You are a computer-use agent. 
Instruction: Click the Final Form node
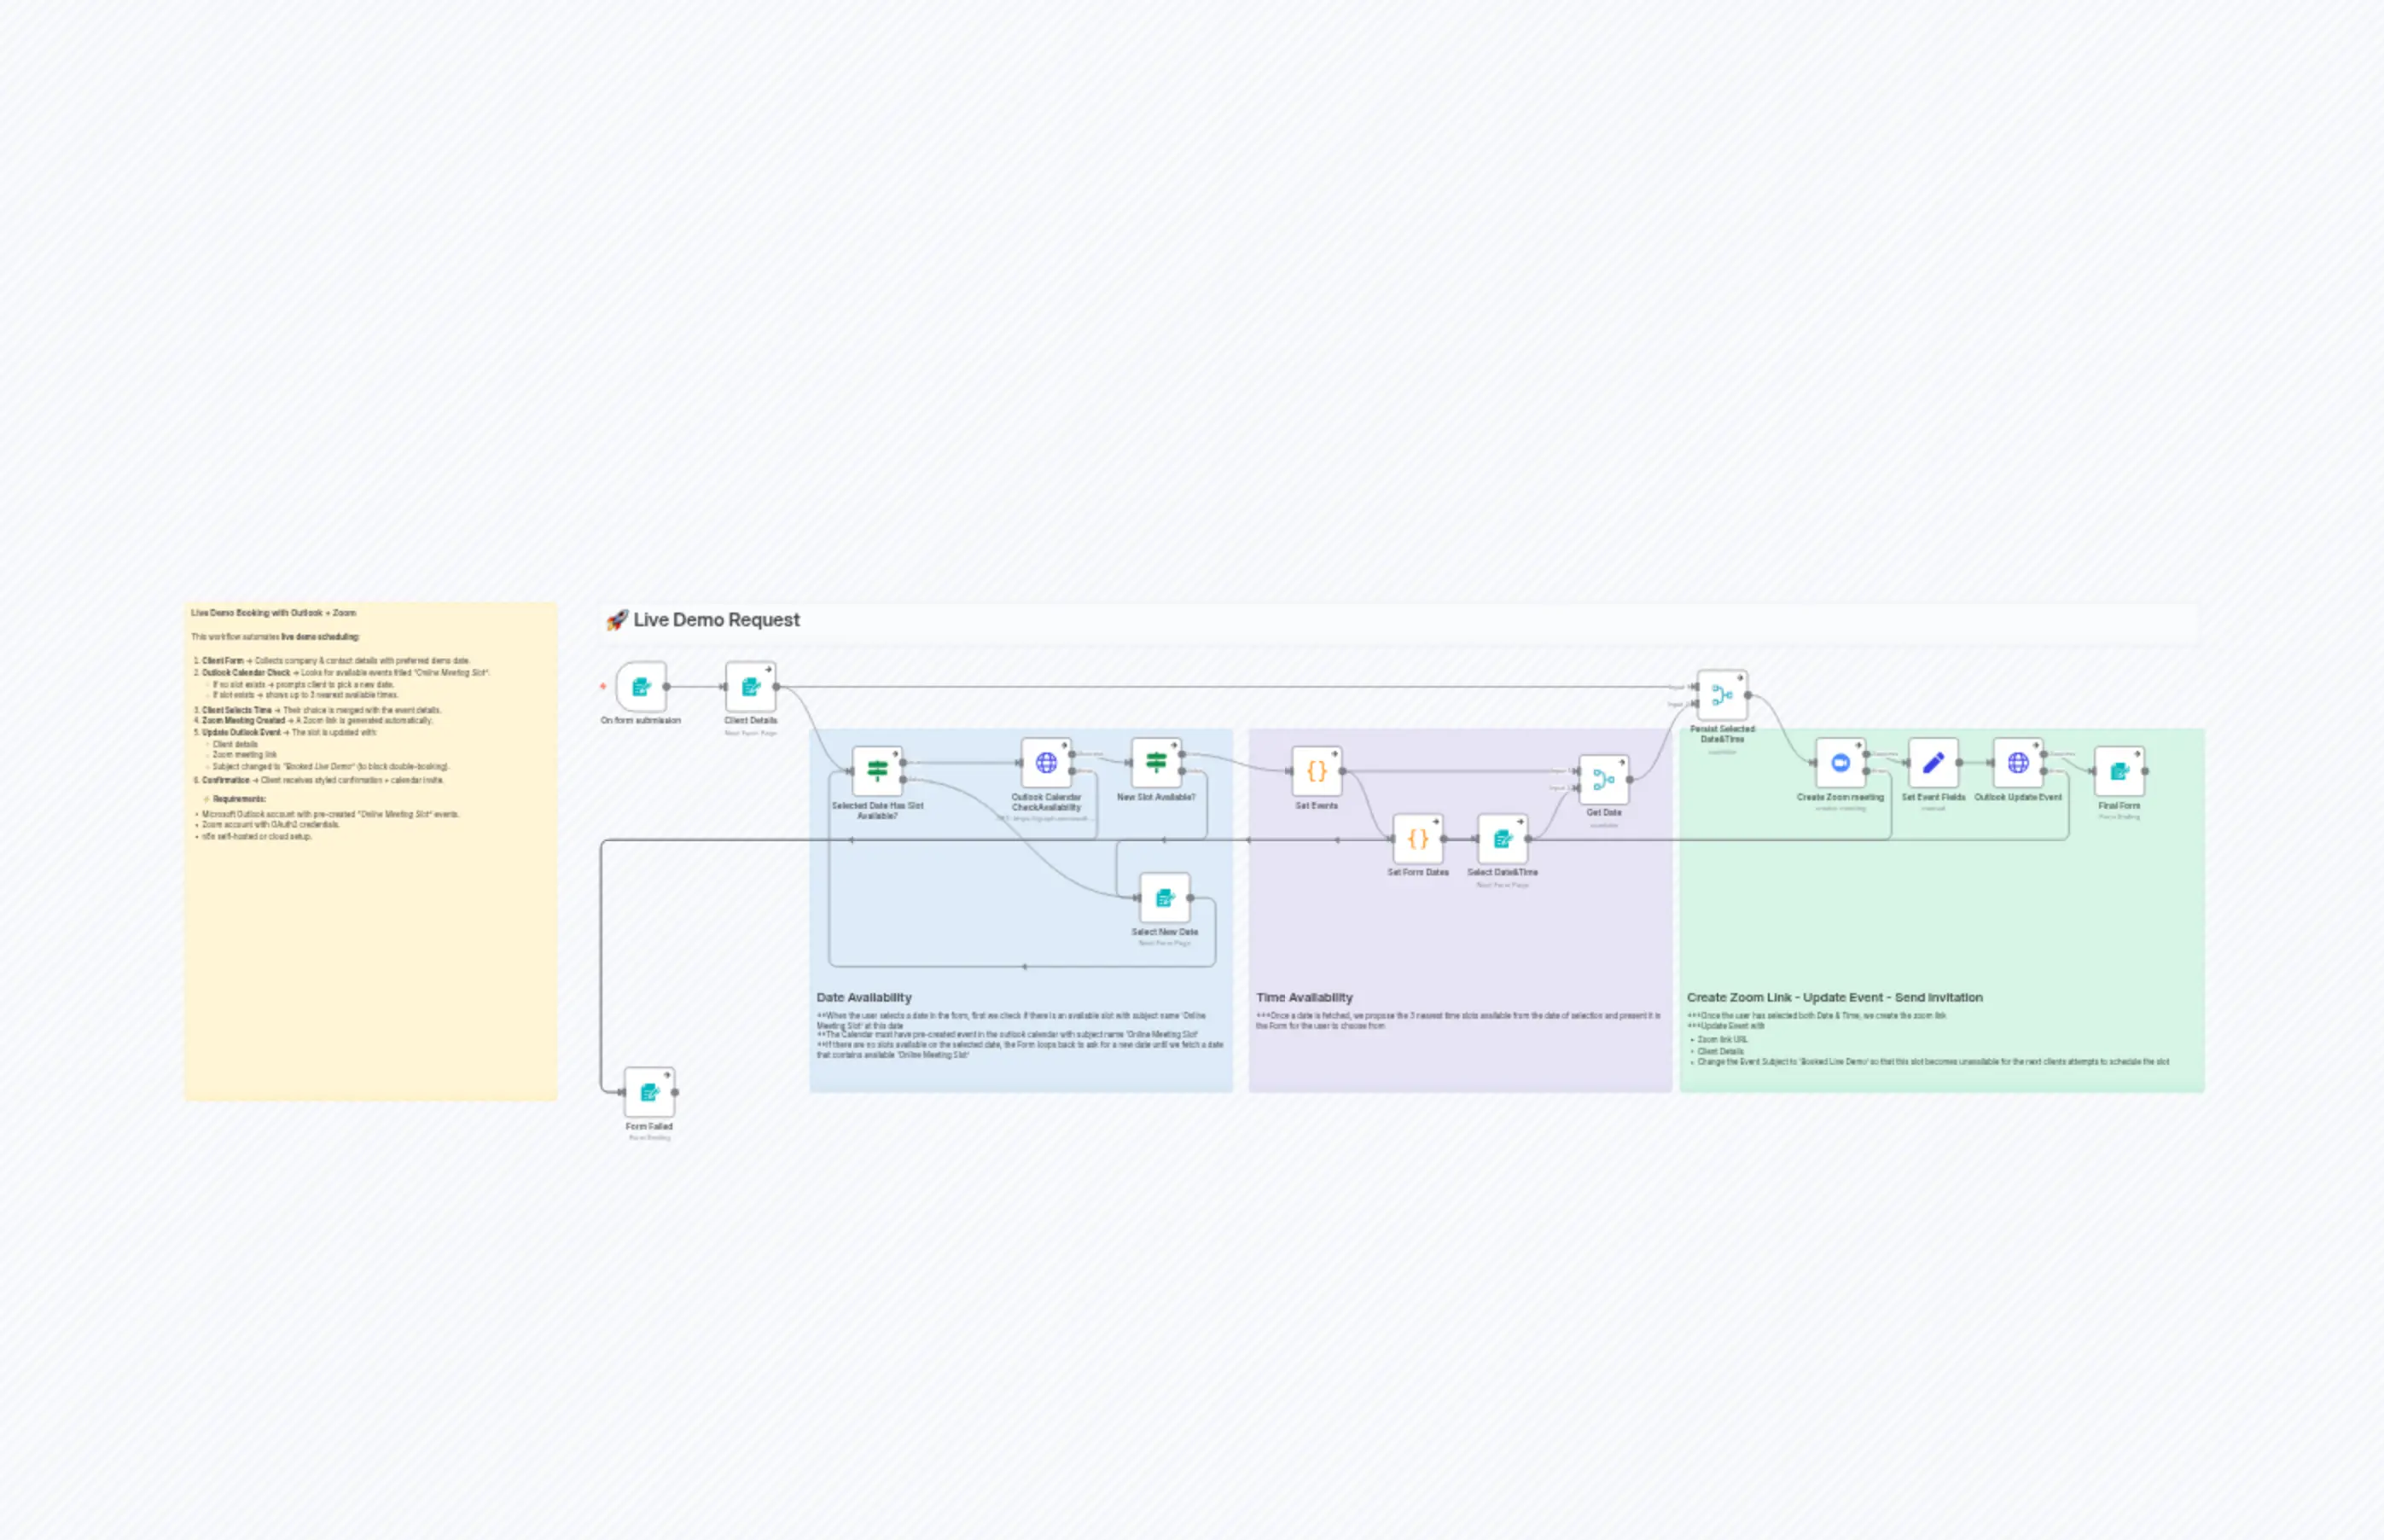(x=2120, y=771)
